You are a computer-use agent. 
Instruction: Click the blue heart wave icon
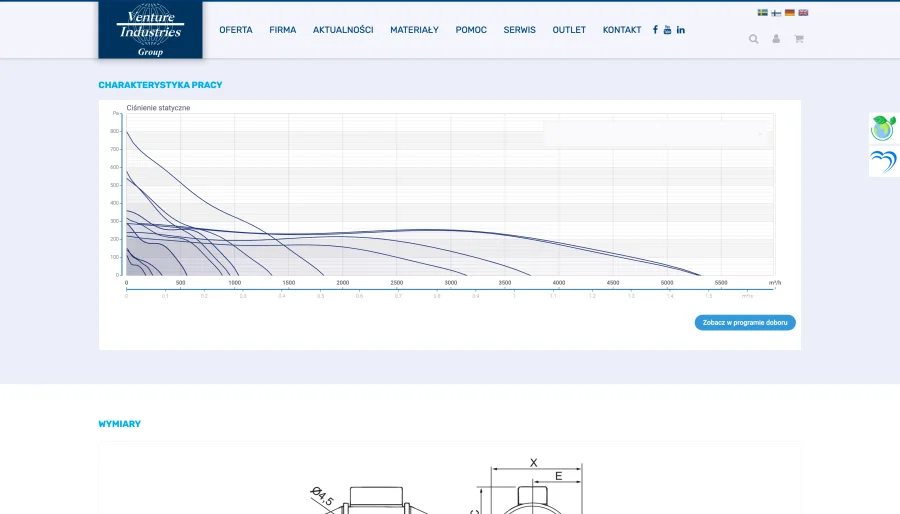coord(883,162)
